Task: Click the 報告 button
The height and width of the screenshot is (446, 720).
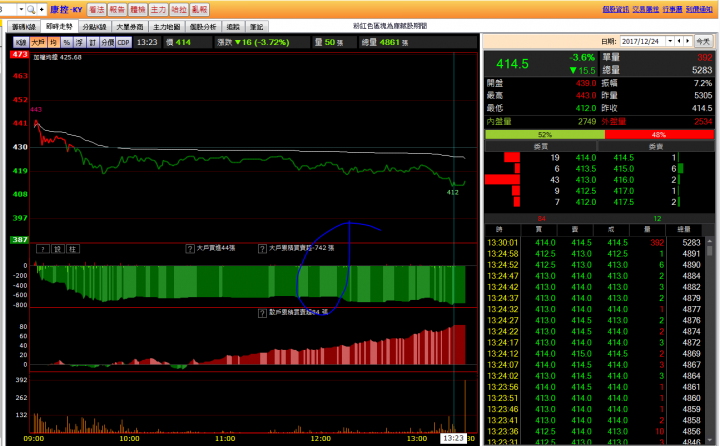Action: [x=117, y=9]
